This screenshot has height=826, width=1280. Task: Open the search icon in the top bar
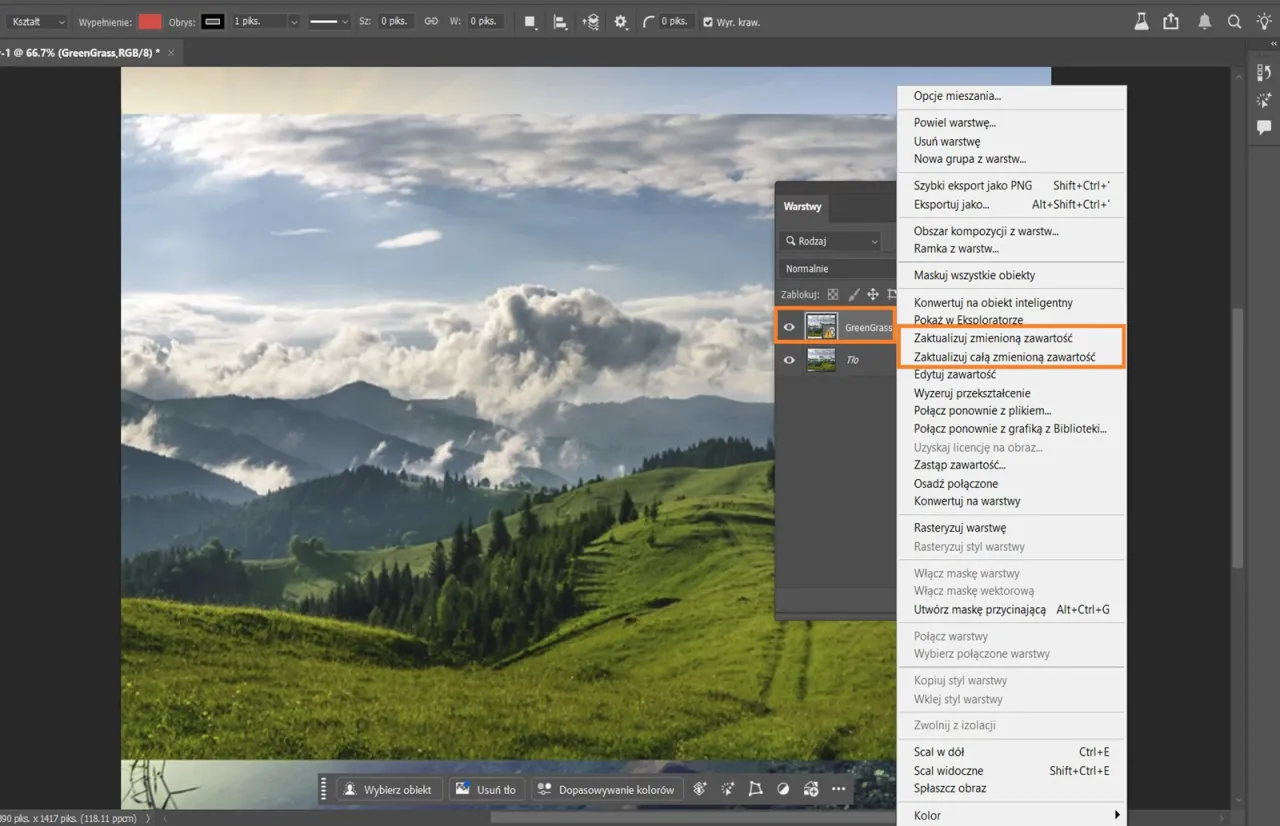point(1233,20)
